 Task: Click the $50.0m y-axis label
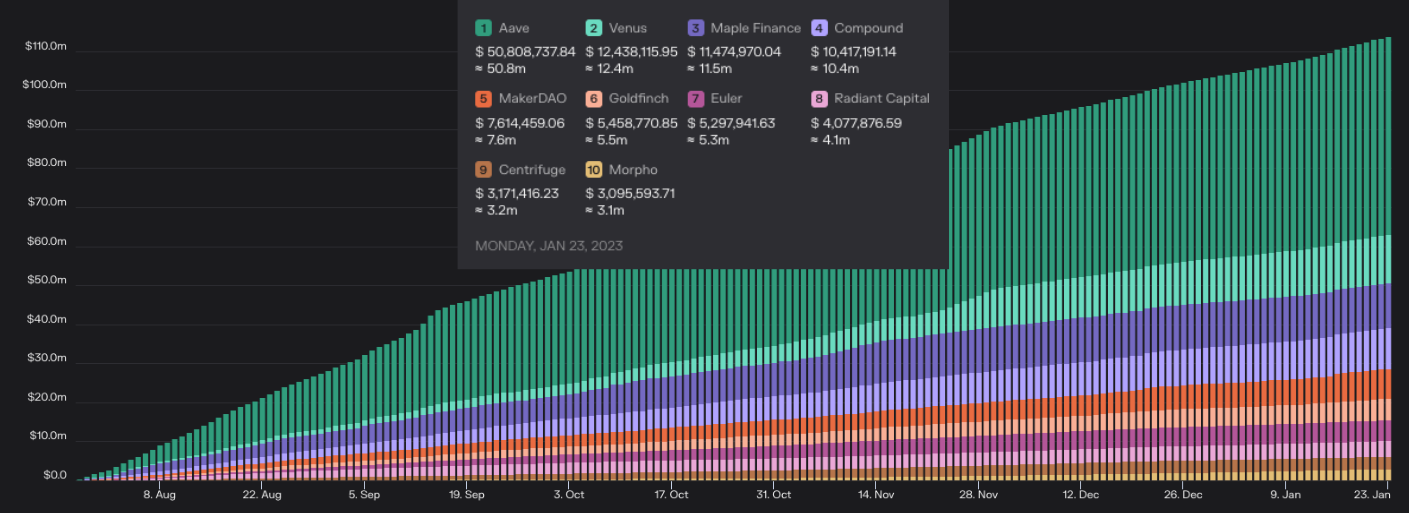(47, 280)
